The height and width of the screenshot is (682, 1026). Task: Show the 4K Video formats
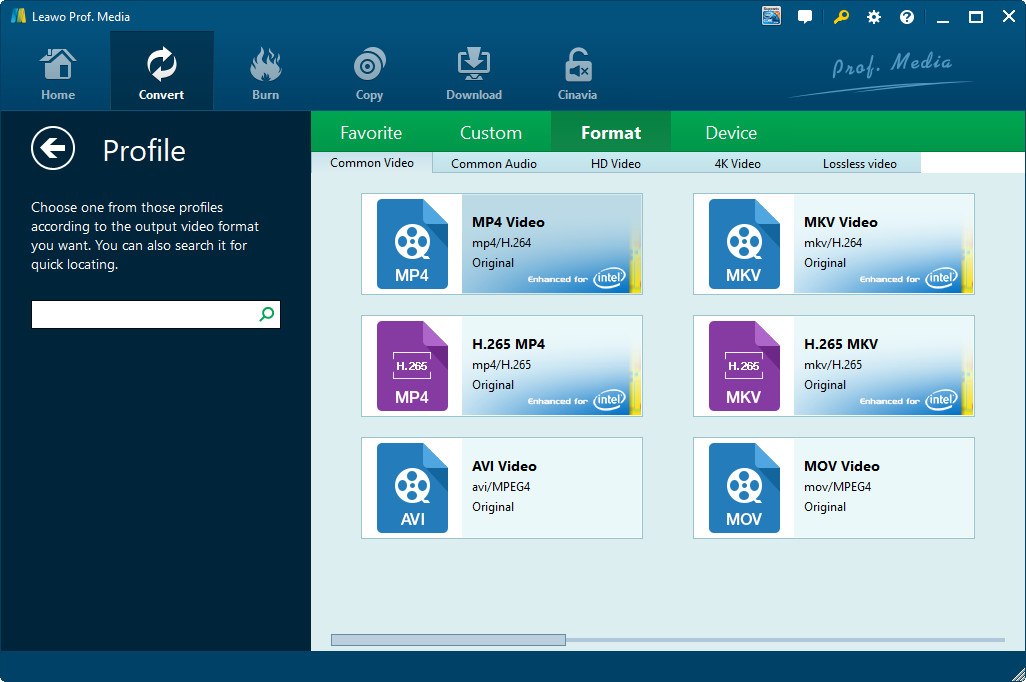coord(737,164)
